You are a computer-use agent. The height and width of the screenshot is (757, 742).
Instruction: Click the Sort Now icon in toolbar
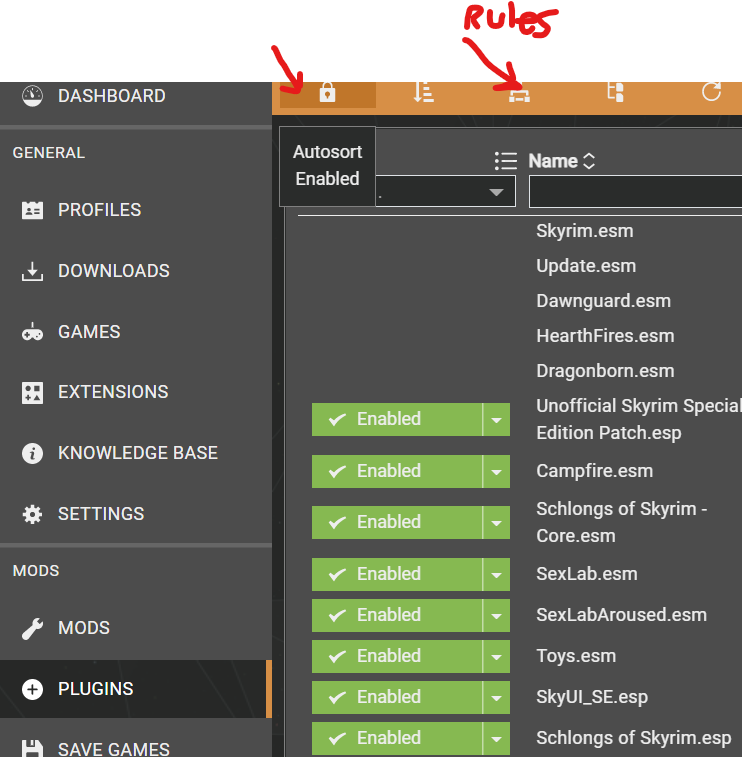point(424,92)
